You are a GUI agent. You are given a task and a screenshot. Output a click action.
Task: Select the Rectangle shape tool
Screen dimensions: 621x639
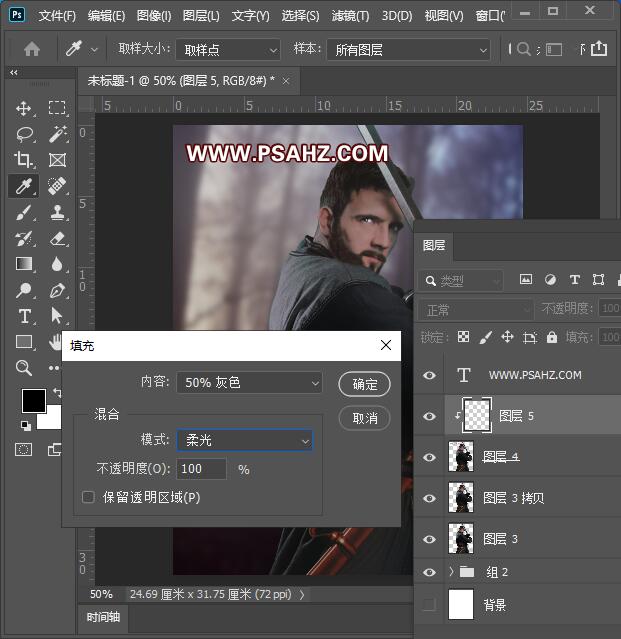pyautogui.click(x=24, y=342)
